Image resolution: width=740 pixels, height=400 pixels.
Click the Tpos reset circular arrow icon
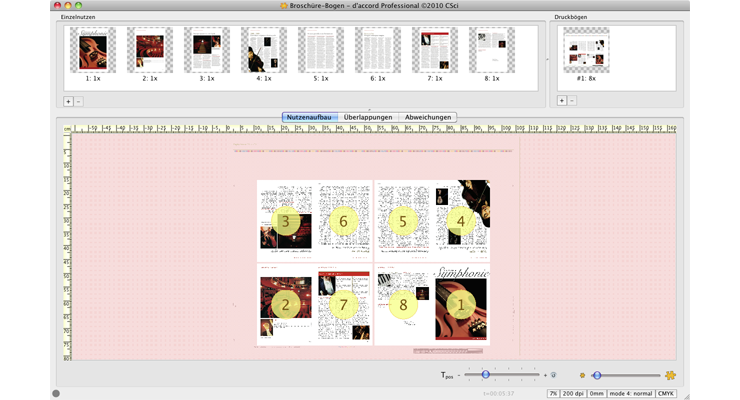tap(554, 375)
